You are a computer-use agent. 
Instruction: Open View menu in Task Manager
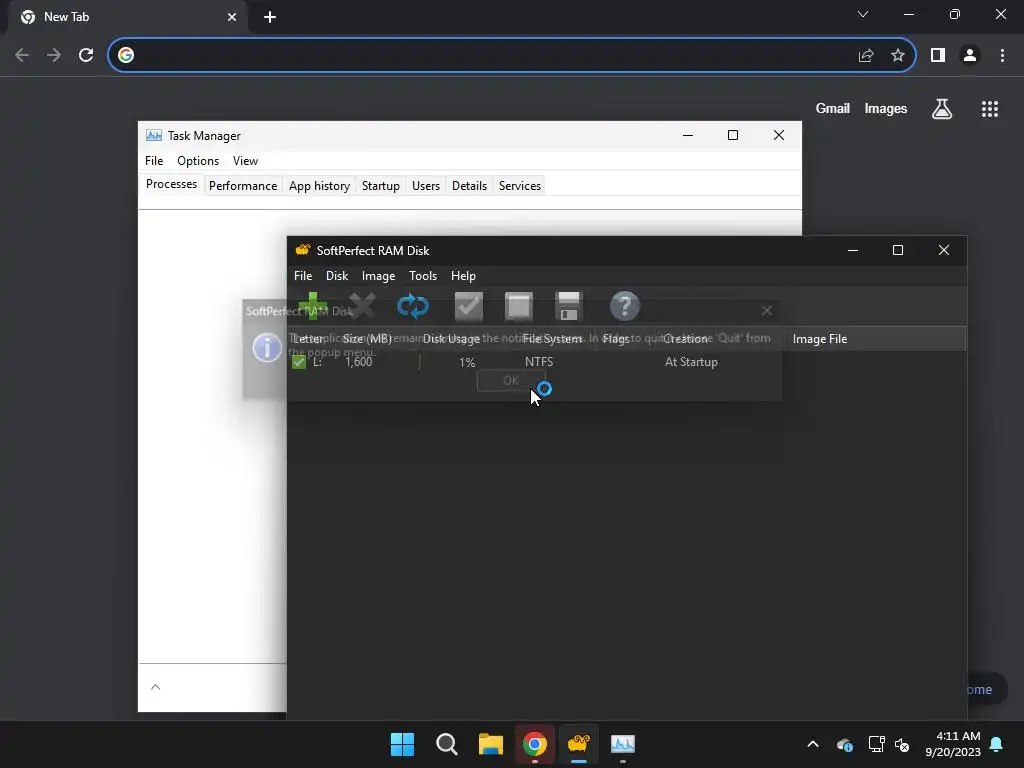[x=246, y=161]
